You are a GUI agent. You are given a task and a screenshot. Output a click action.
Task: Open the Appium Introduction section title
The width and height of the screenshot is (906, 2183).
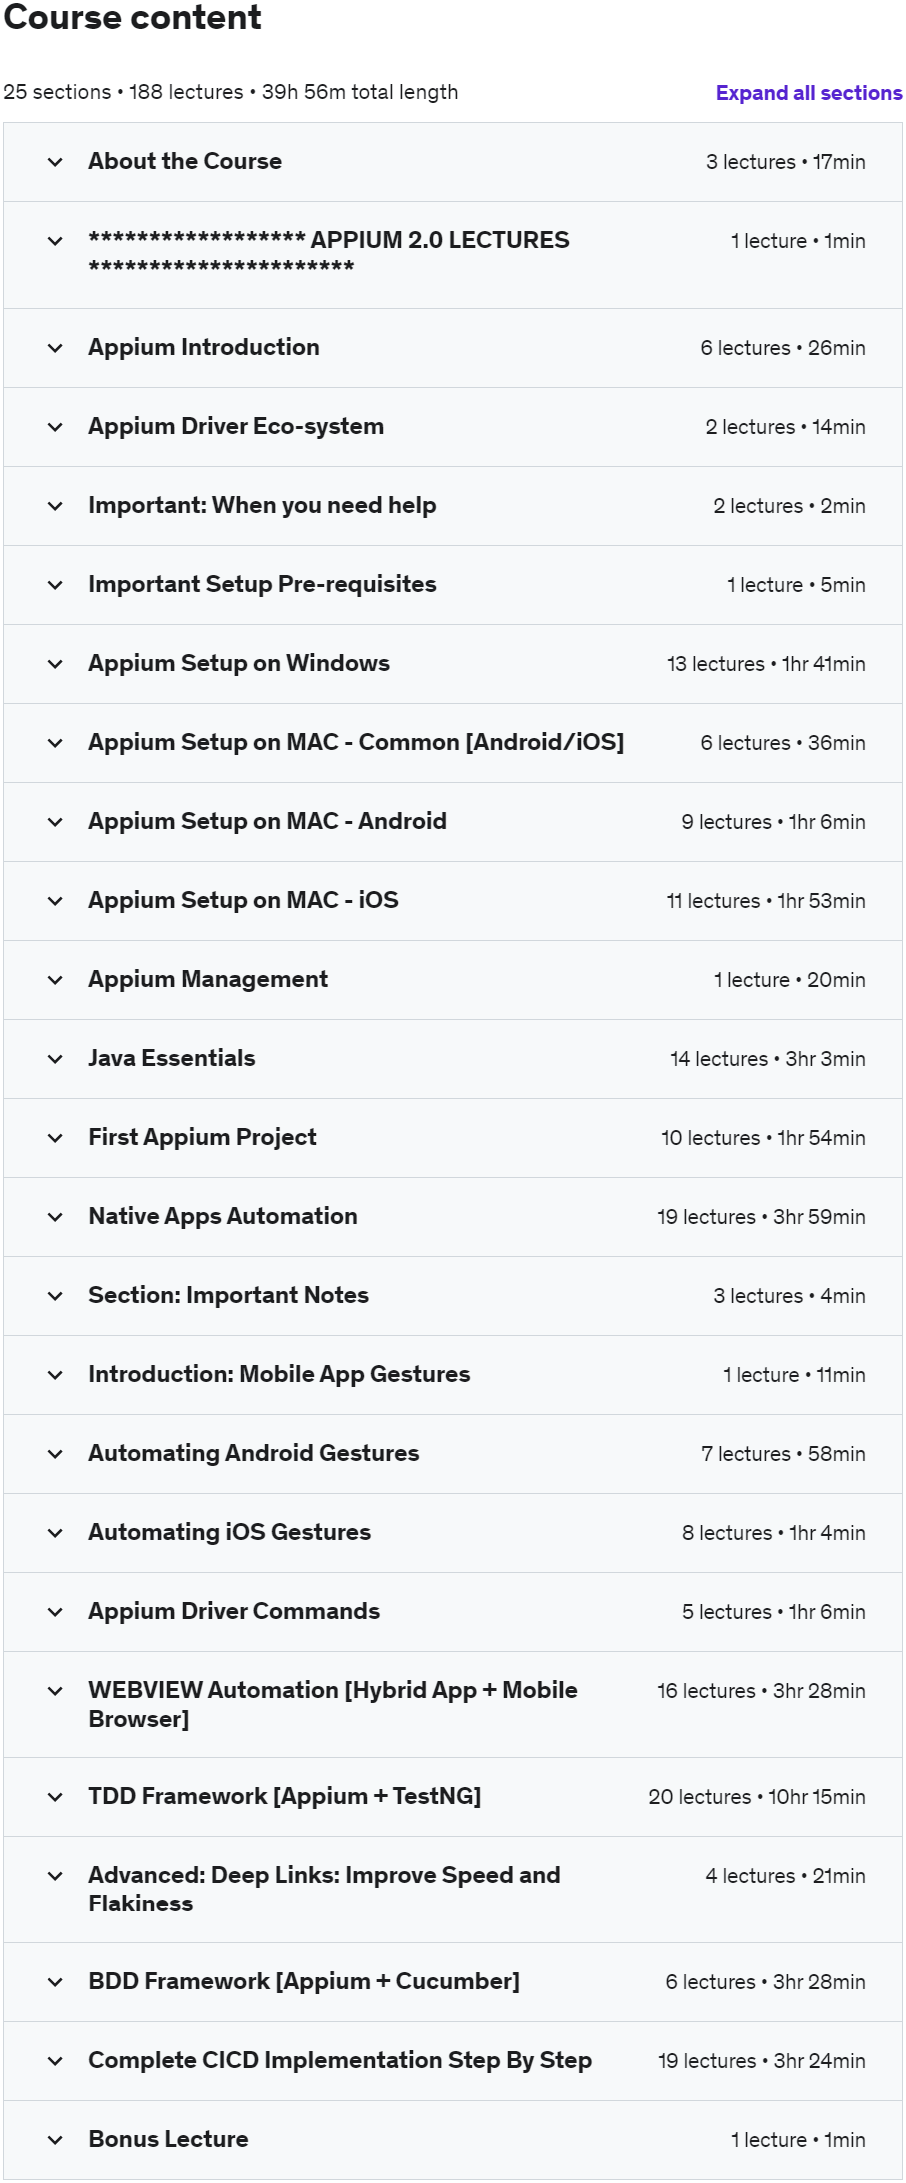[204, 347]
